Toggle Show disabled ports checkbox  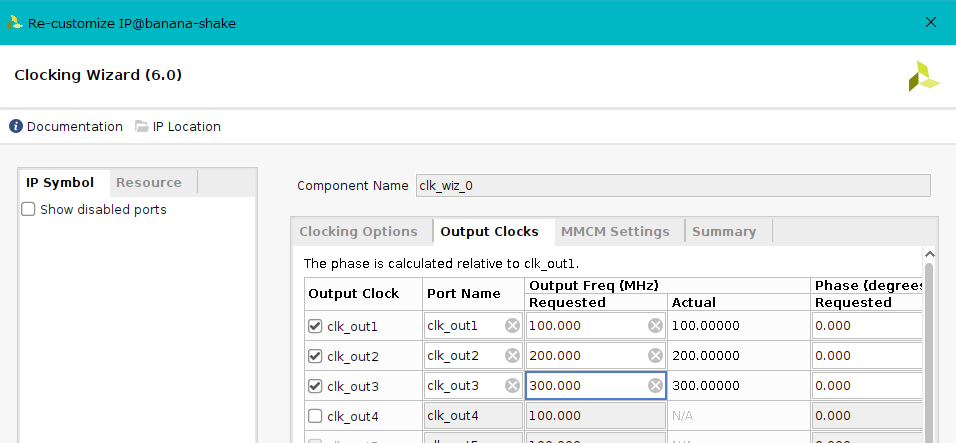(29, 210)
